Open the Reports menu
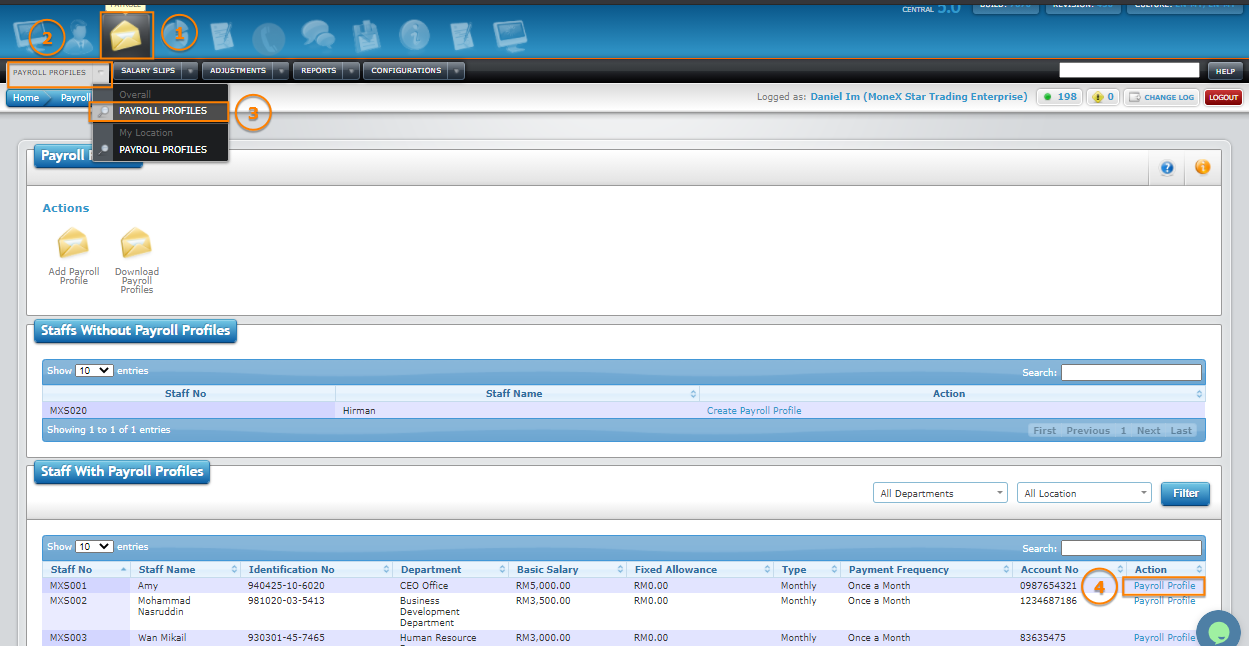Screen dimensions: 1249x646 coord(318,71)
